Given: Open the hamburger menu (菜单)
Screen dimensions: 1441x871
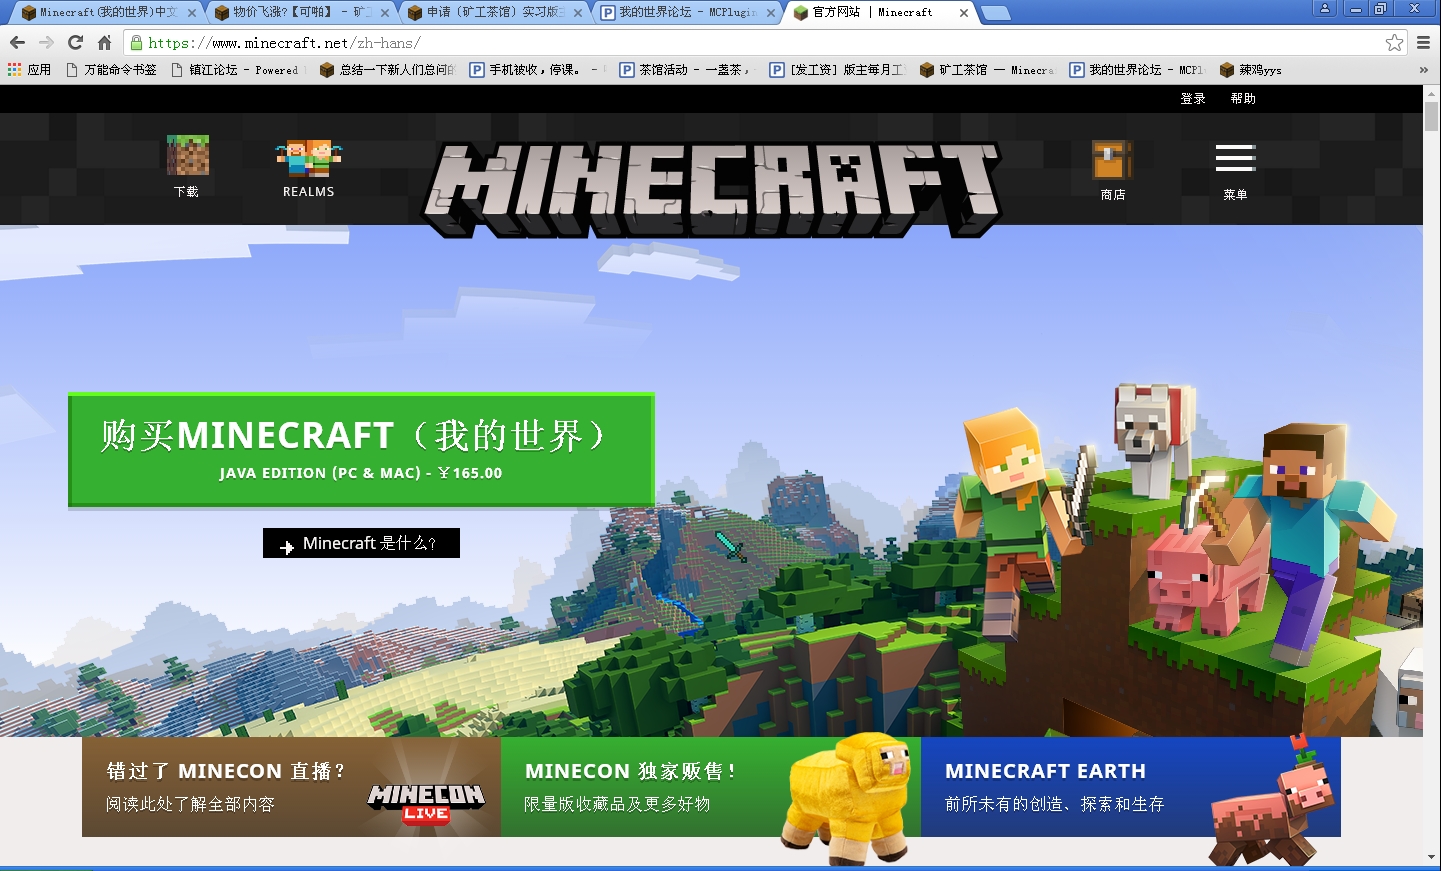Looking at the screenshot, I should pos(1235,158).
